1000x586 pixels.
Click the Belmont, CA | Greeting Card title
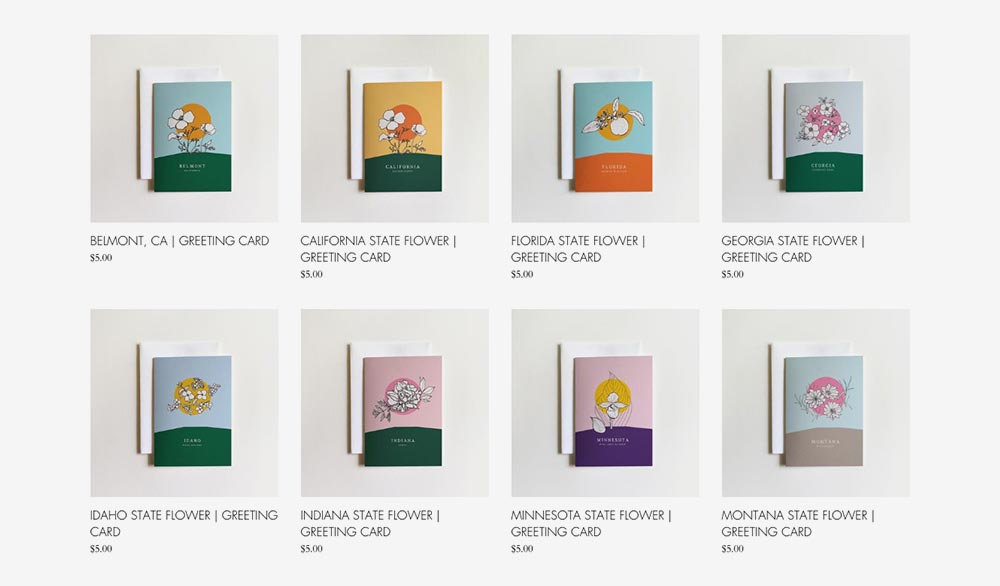click(x=180, y=241)
